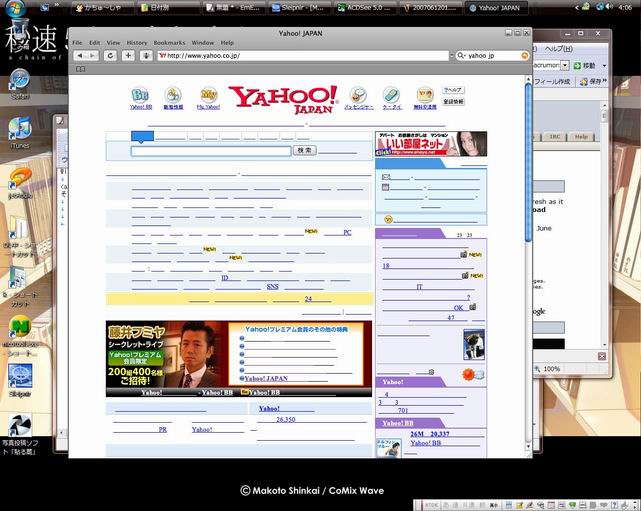Click Safari's blue vertical scrollbar thumb
This screenshot has width=641, height=511.
528,163
